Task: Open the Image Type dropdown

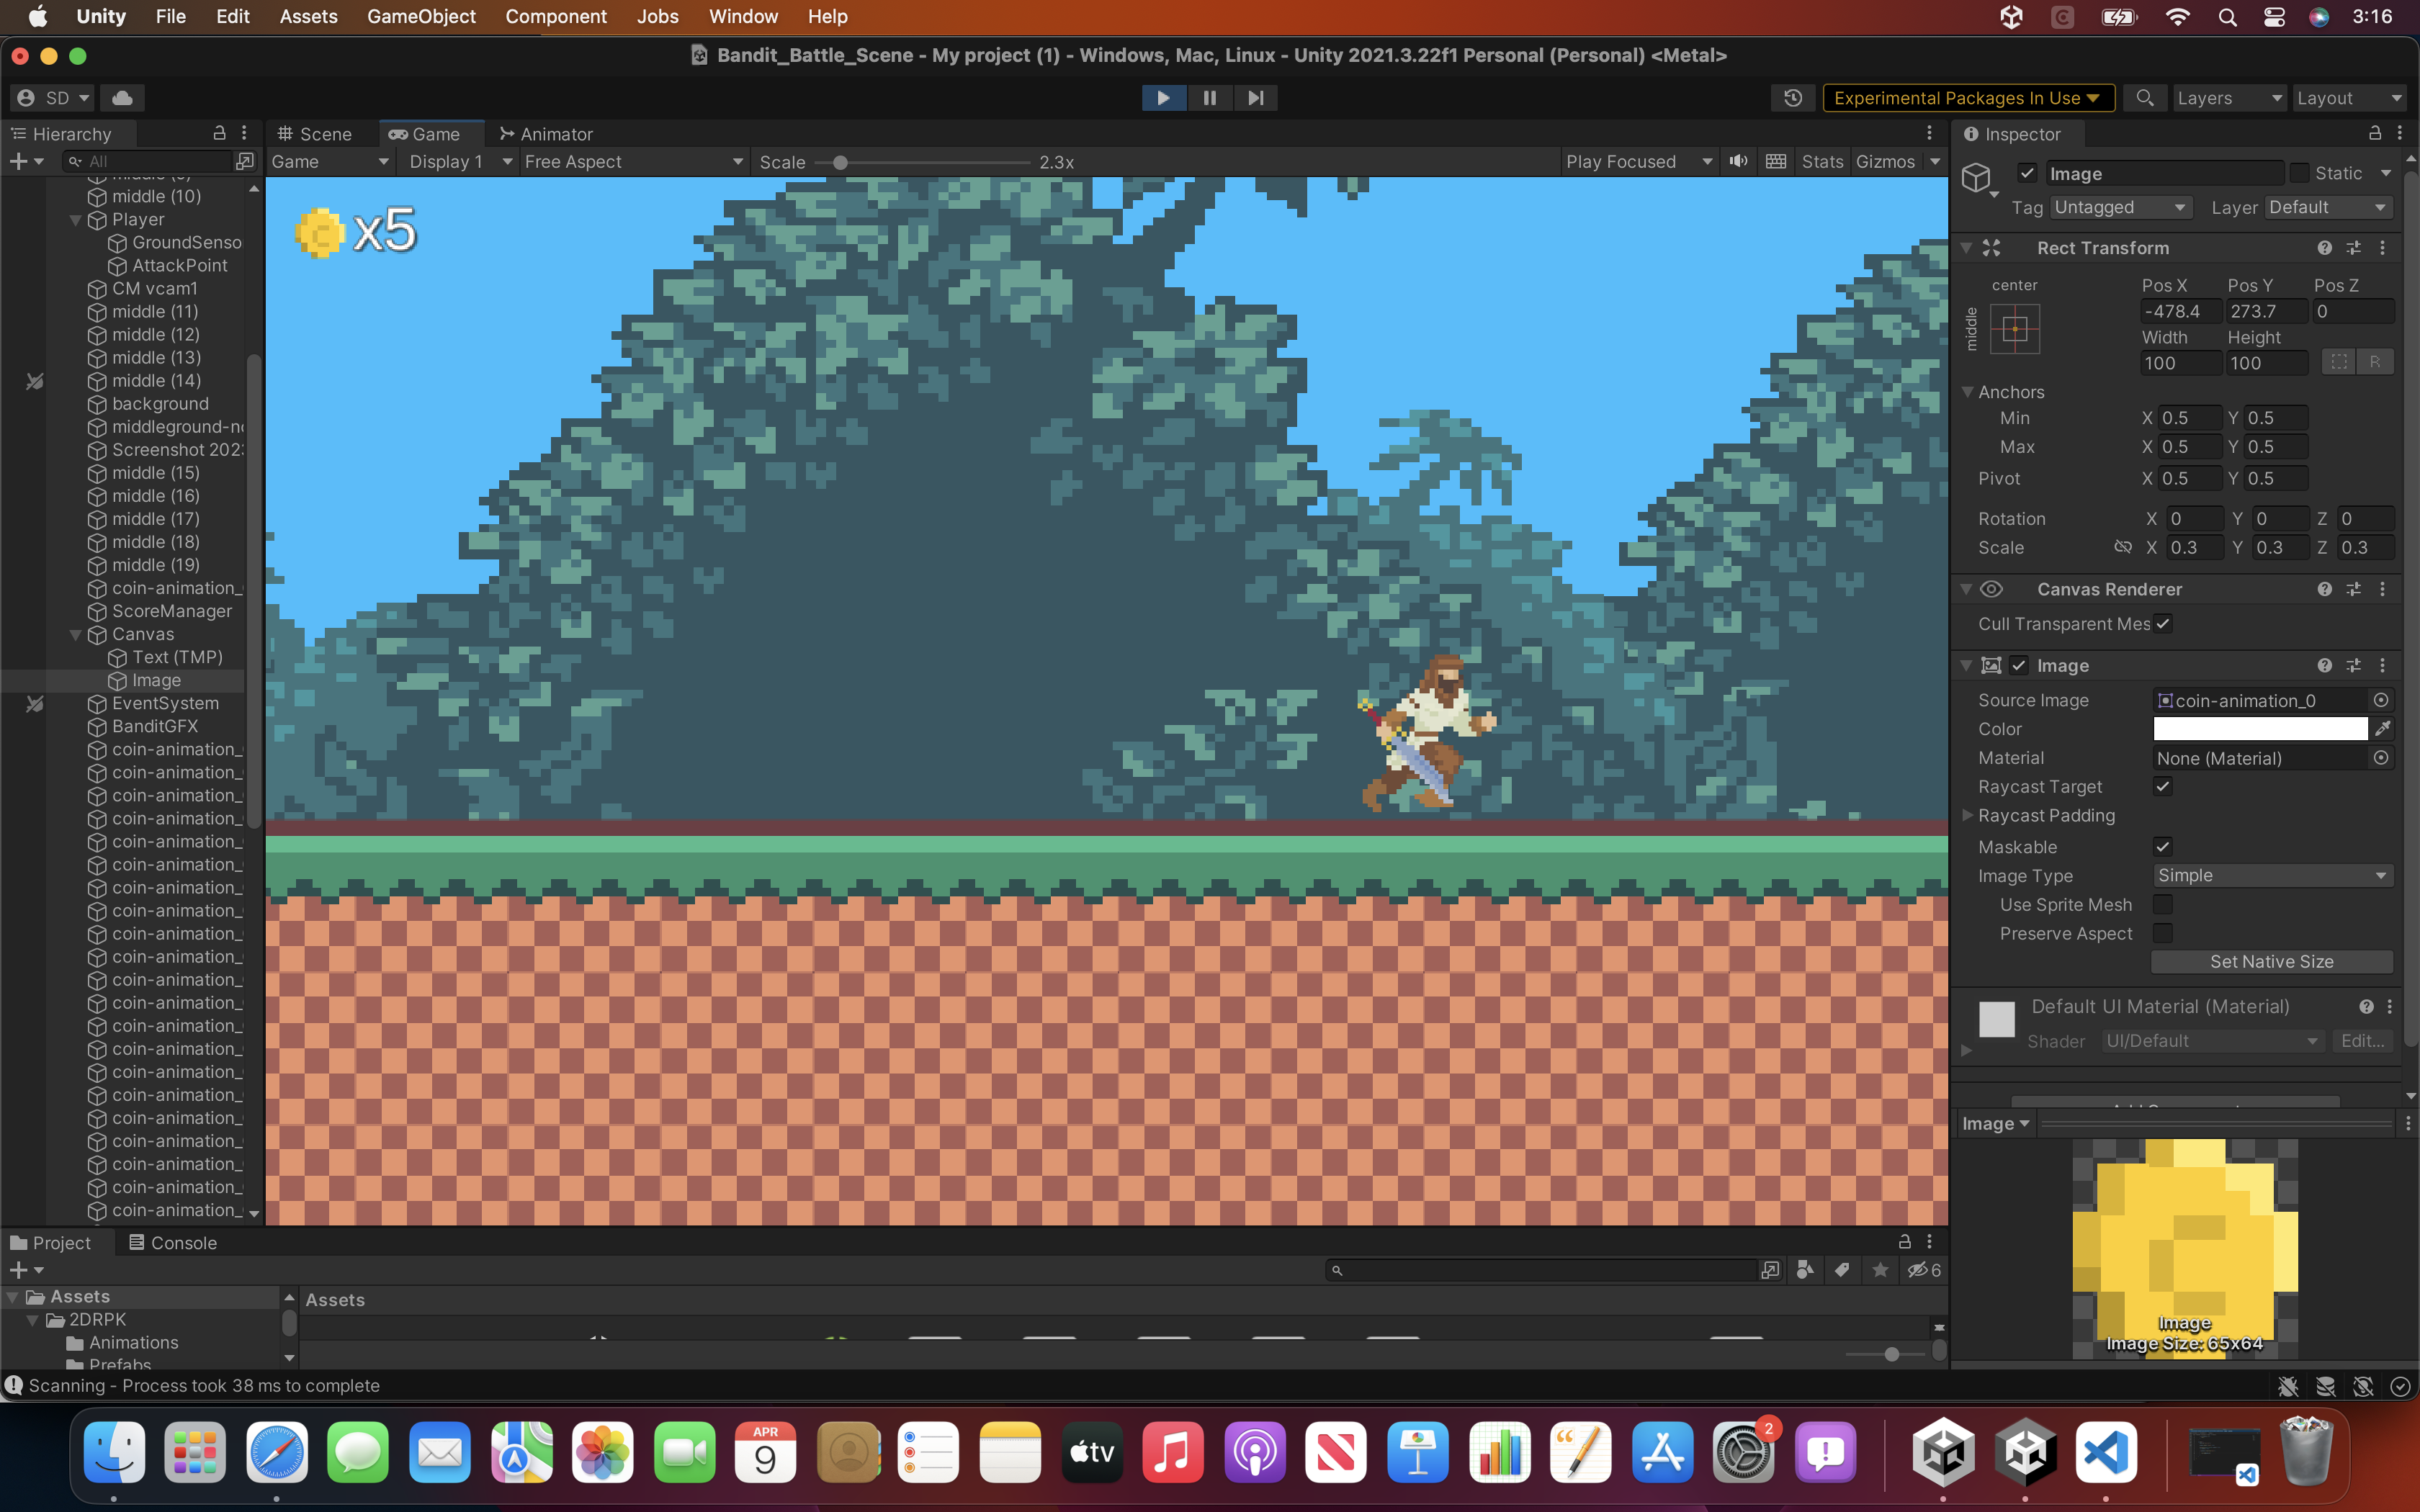Action: (2271, 875)
